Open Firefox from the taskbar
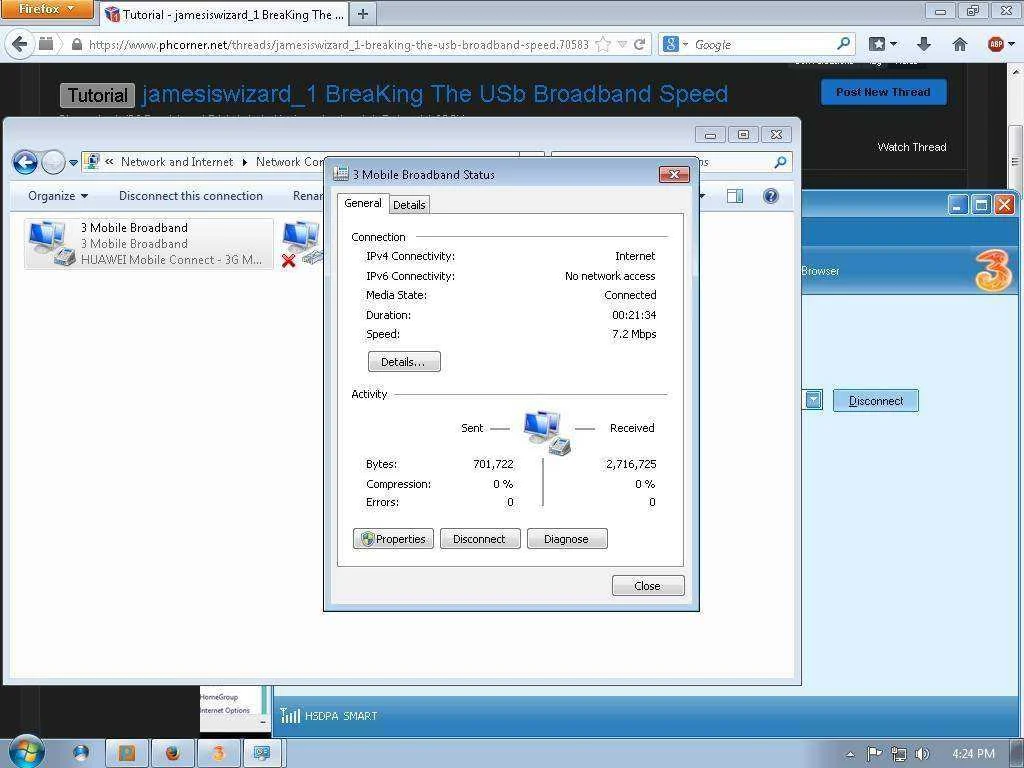The image size is (1024, 768). click(173, 753)
